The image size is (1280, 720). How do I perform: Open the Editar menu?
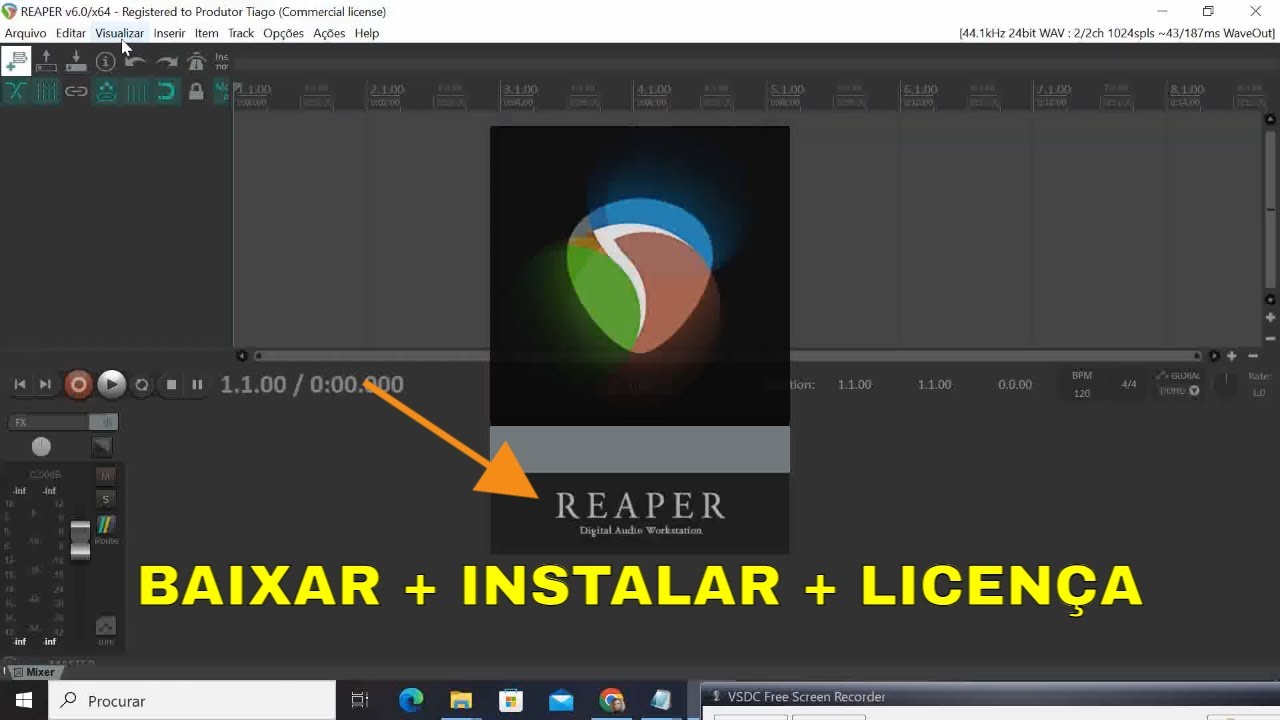[71, 33]
